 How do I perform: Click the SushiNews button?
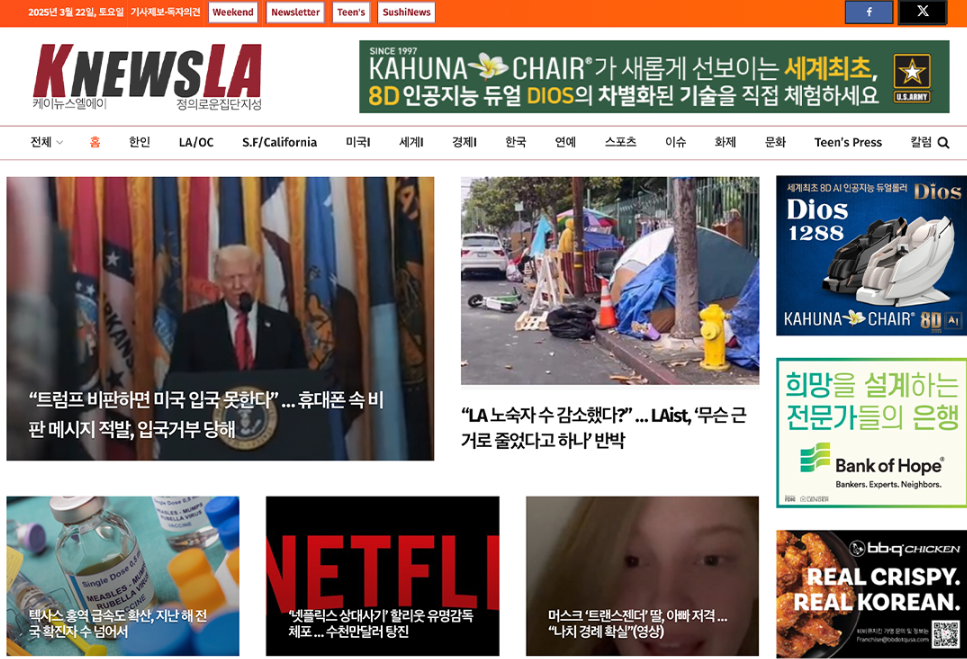(406, 12)
